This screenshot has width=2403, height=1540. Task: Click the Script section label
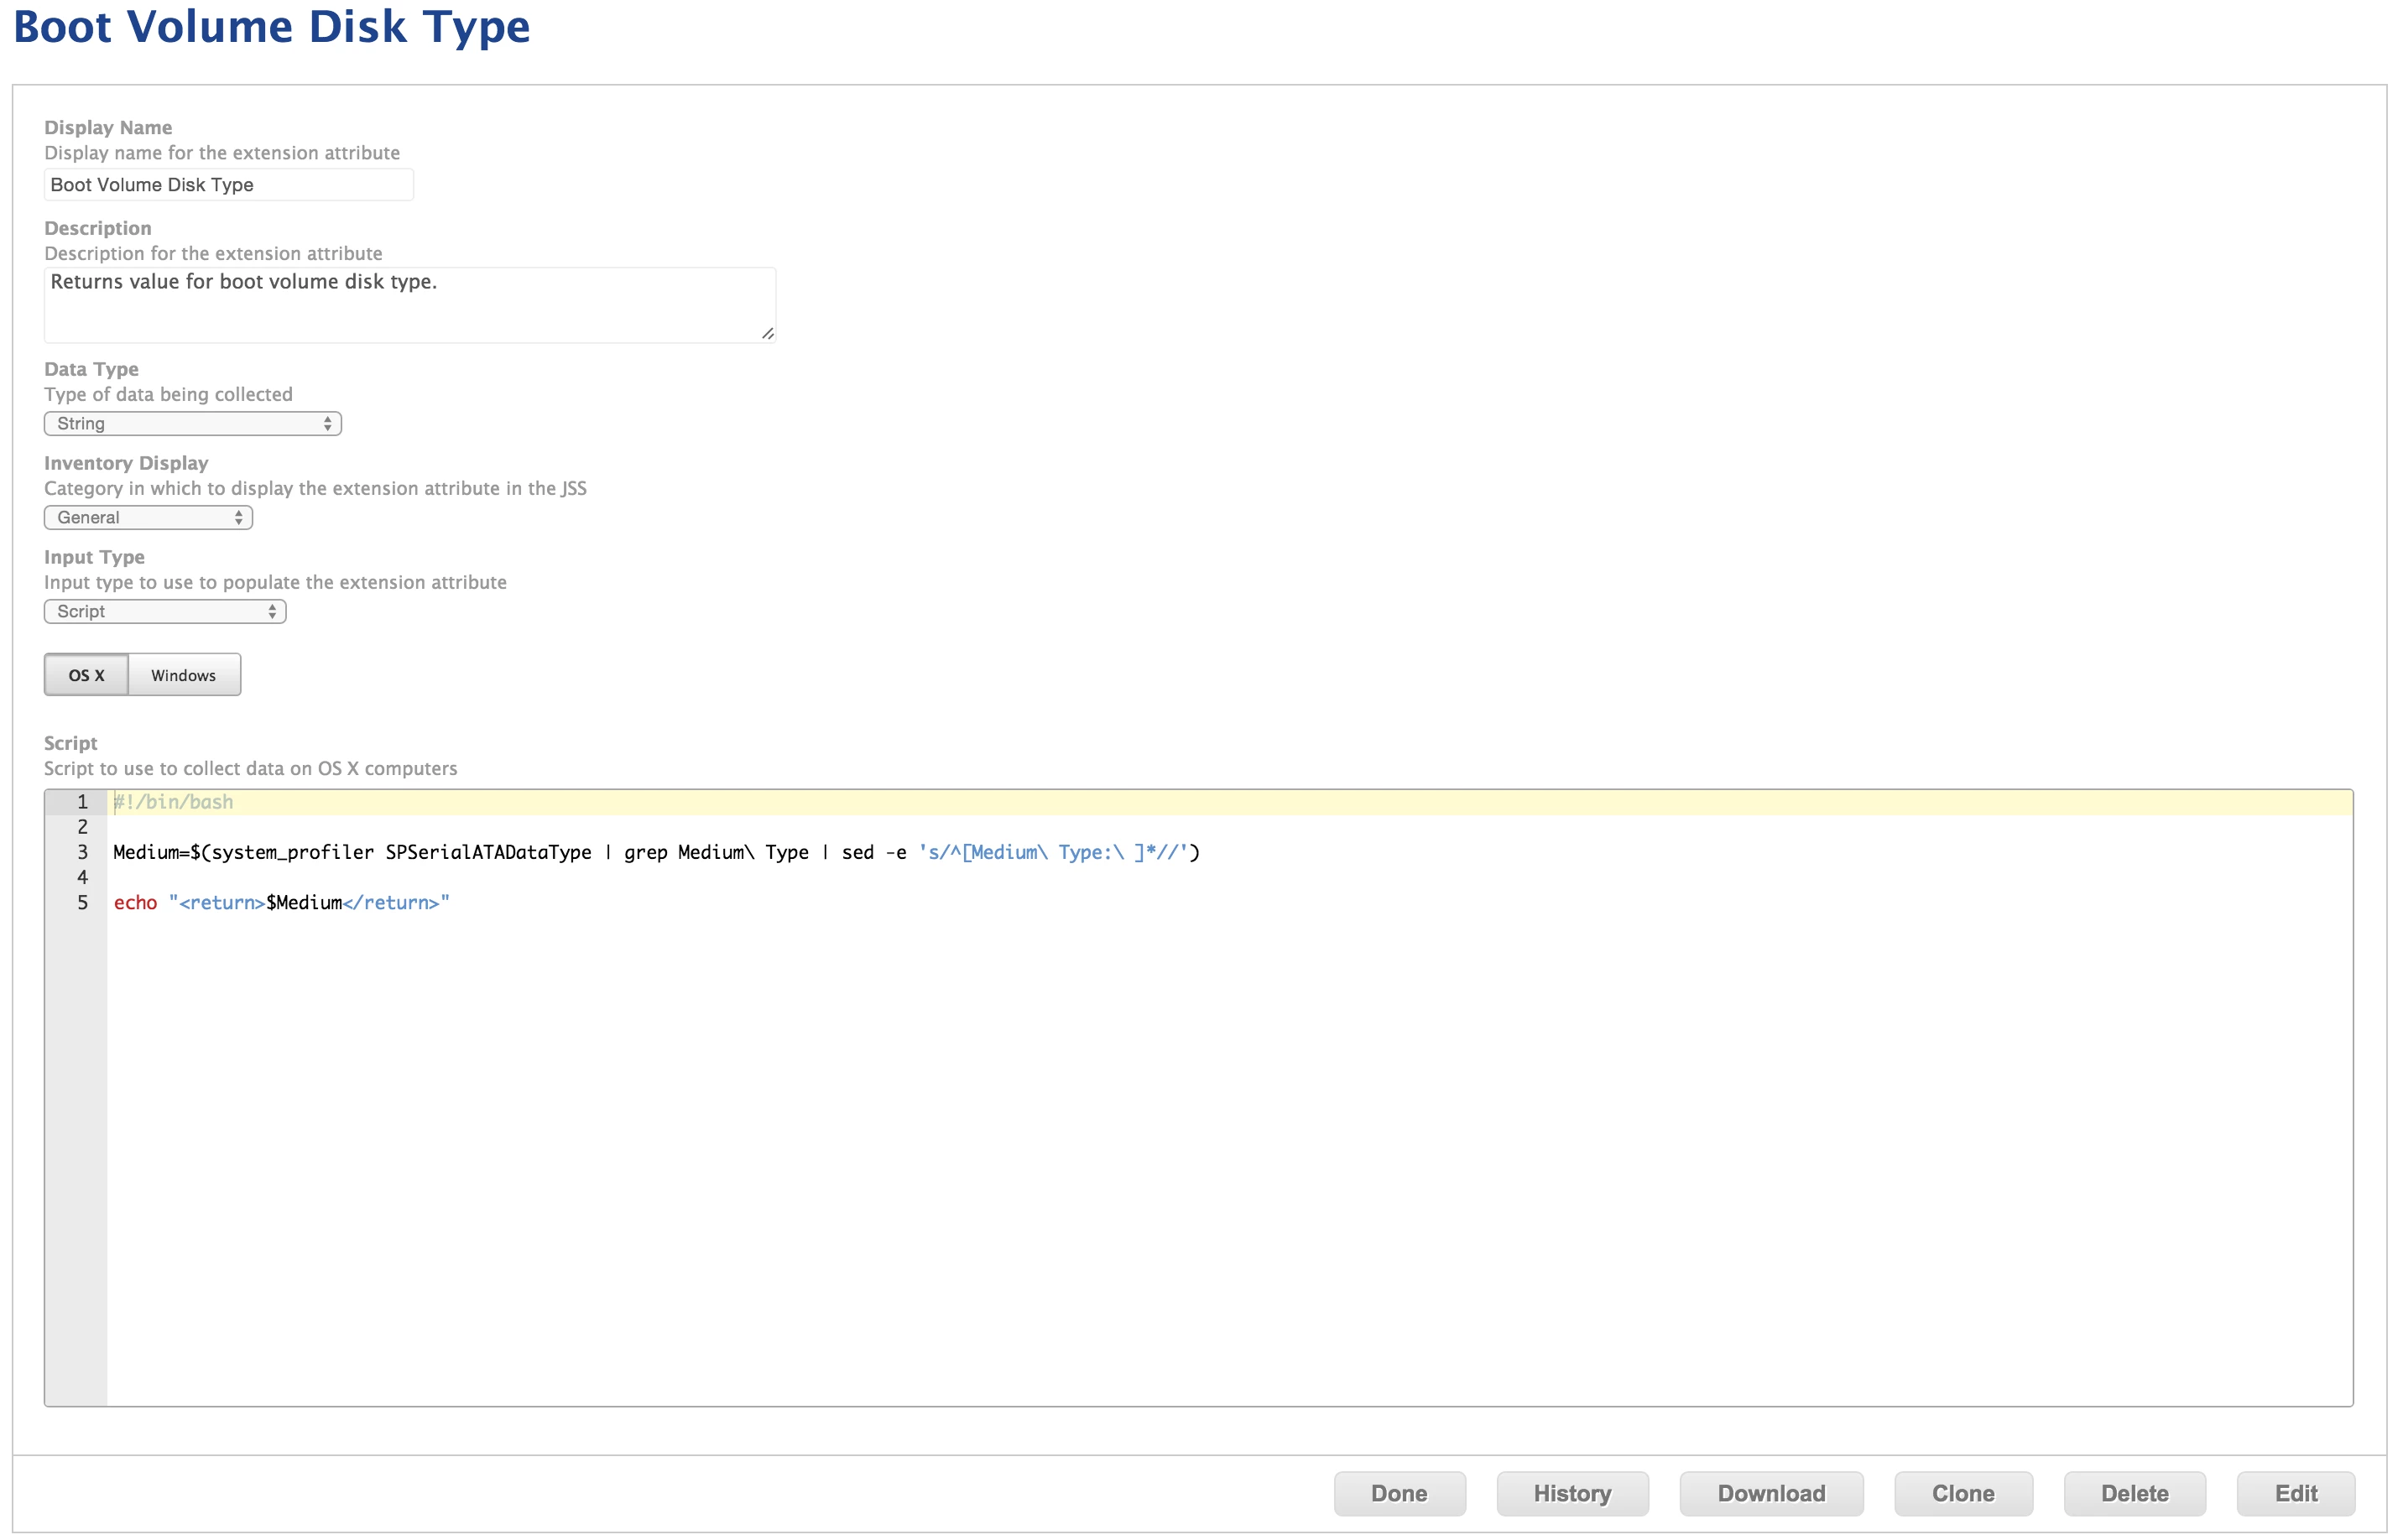(70, 743)
